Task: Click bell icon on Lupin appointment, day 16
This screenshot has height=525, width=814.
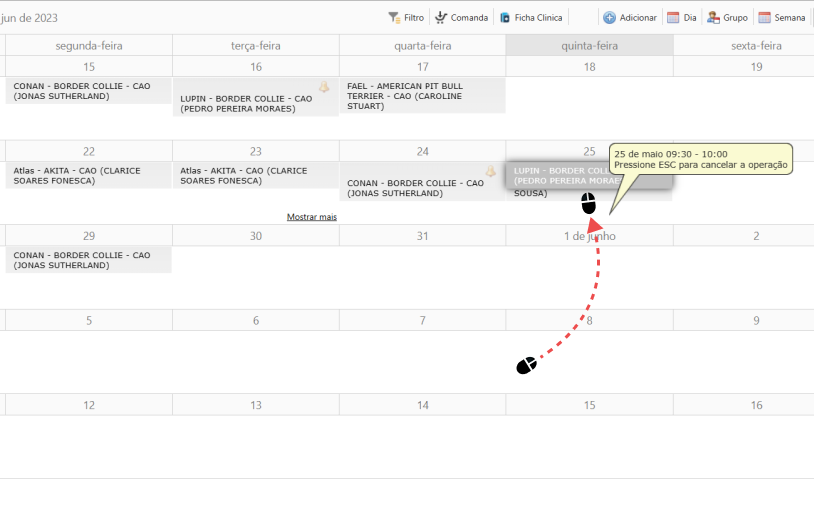Action: [324, 87]
